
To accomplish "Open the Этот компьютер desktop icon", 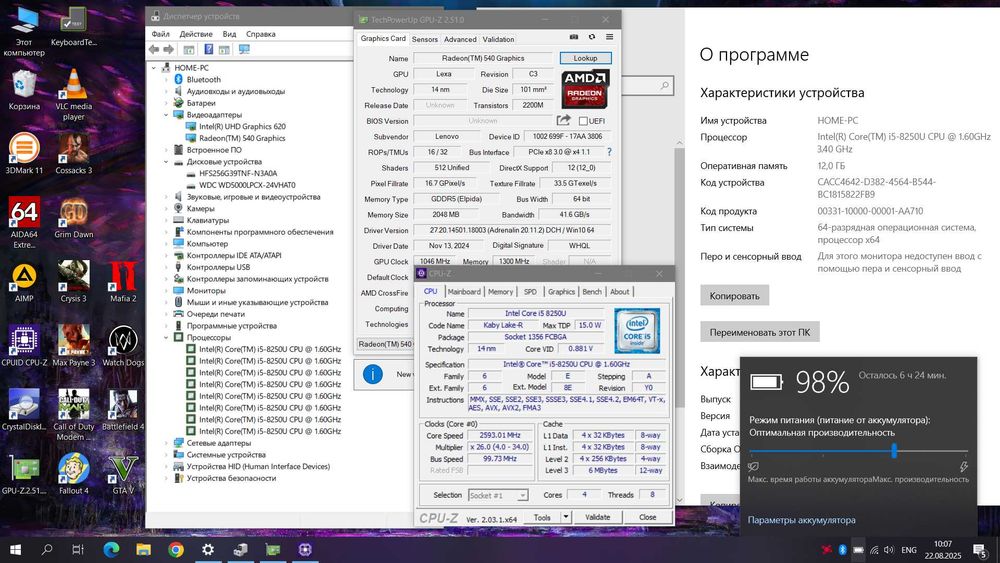I will 24,31.
